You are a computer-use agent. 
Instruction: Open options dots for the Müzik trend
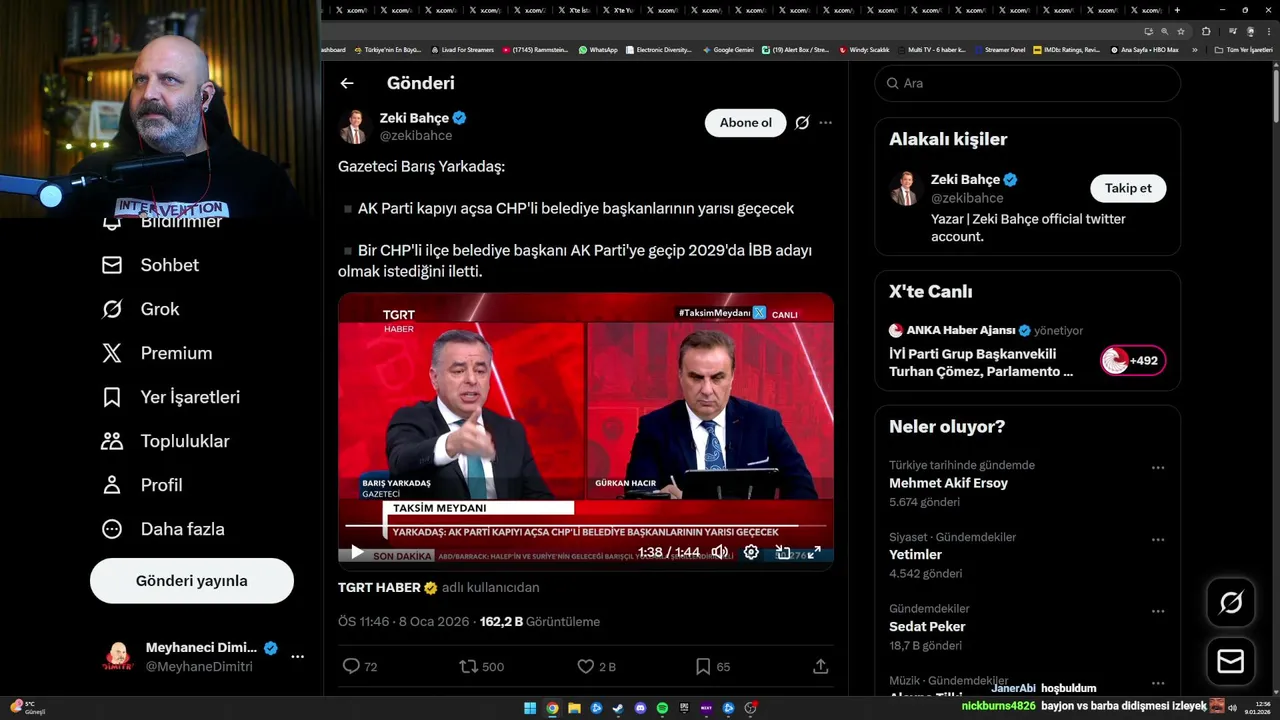click(1157, 683)
